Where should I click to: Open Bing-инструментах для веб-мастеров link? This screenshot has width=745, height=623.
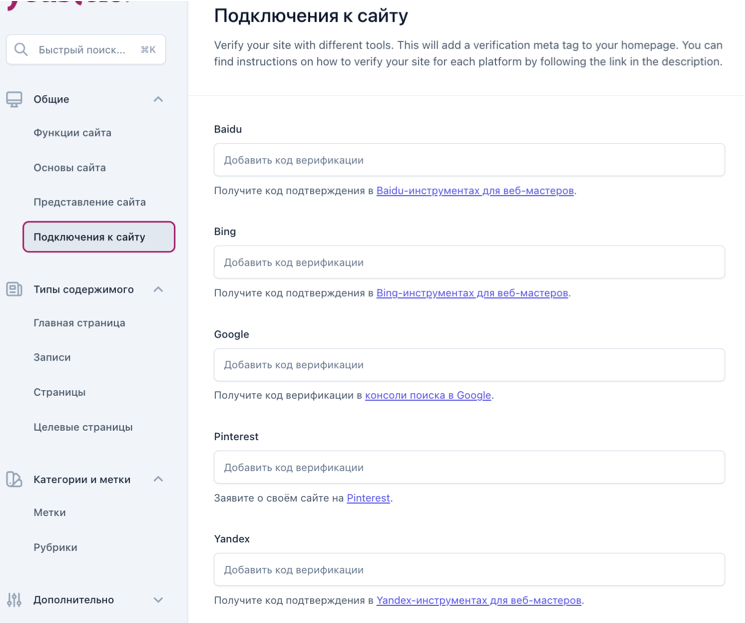pos(472,293)
